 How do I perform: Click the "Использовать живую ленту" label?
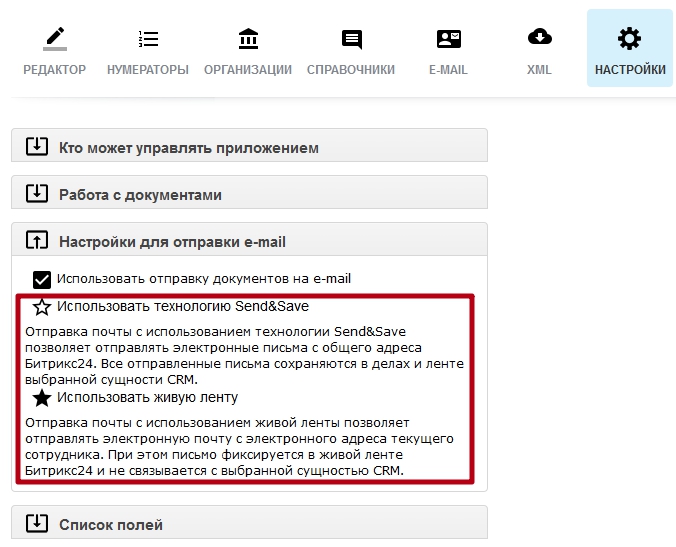click(147, 397)
